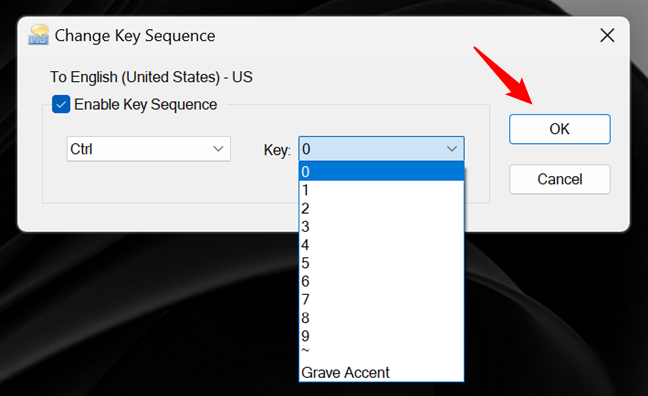Uncheck the Enable Key Sequence checkbox
Image resolution: width=648 pixels, height=396 pixels.
pyautogui.click(x=61, y=104)
